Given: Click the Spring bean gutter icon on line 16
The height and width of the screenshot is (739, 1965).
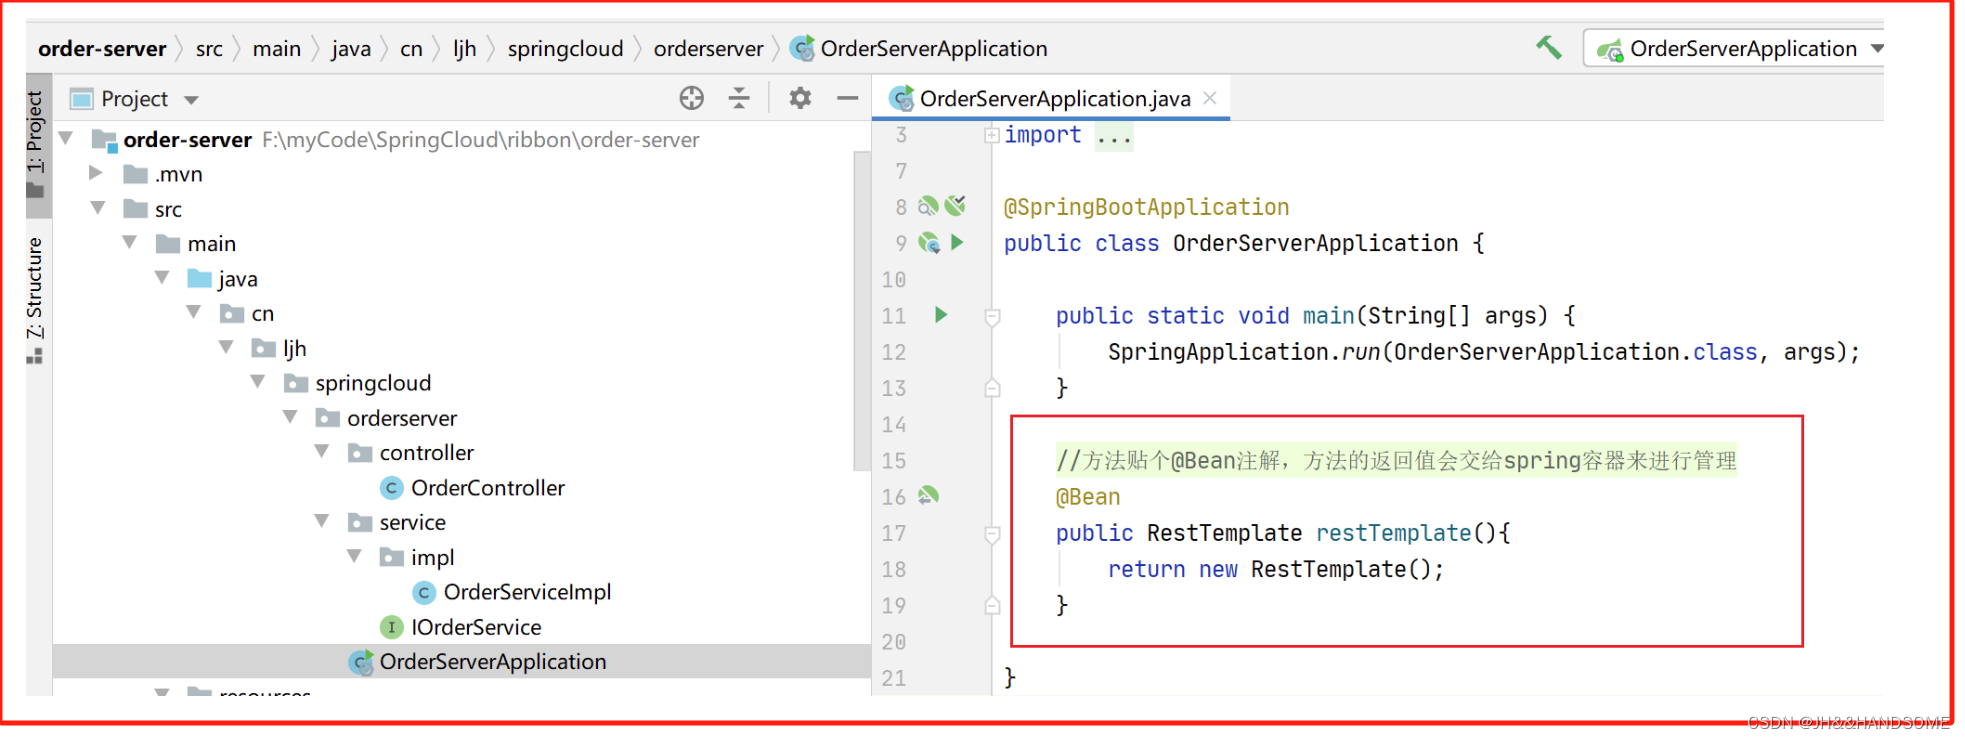Looking at the screenshot, I should pyautogui.click(x=929, y=495).
